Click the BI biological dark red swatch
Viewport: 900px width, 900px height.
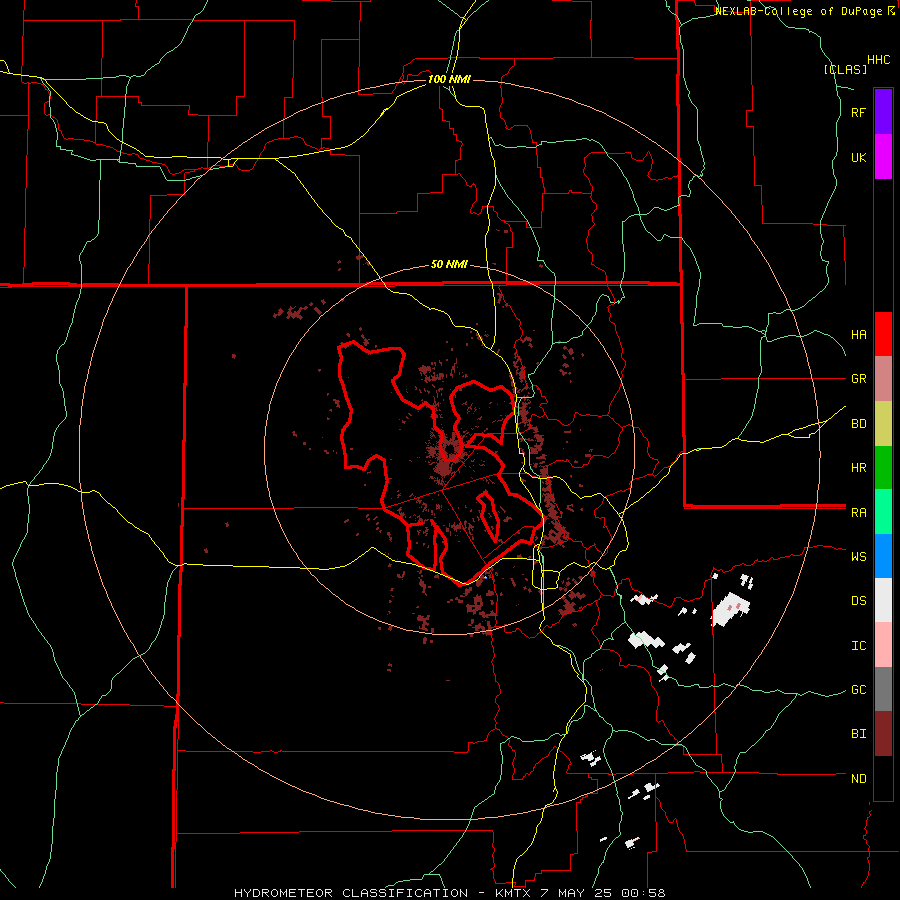(x=883, y=734)
